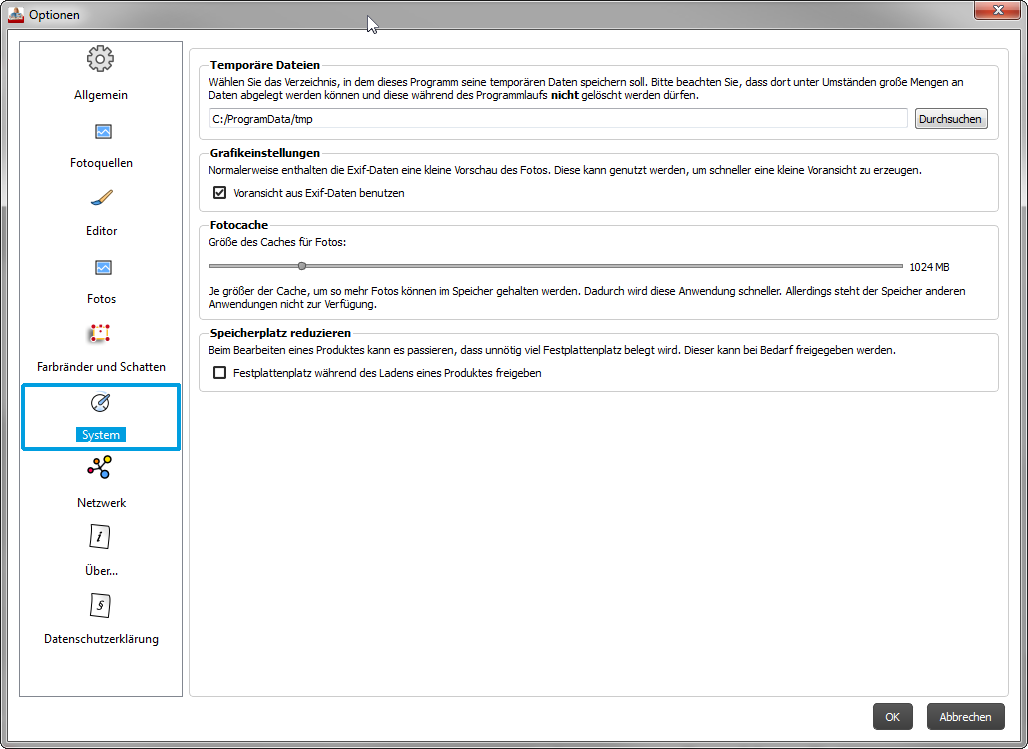This screenshot has width=1028, height=749.
Task: Click the Temporäre Dateien group heading
Action: [x=265, y=65]
